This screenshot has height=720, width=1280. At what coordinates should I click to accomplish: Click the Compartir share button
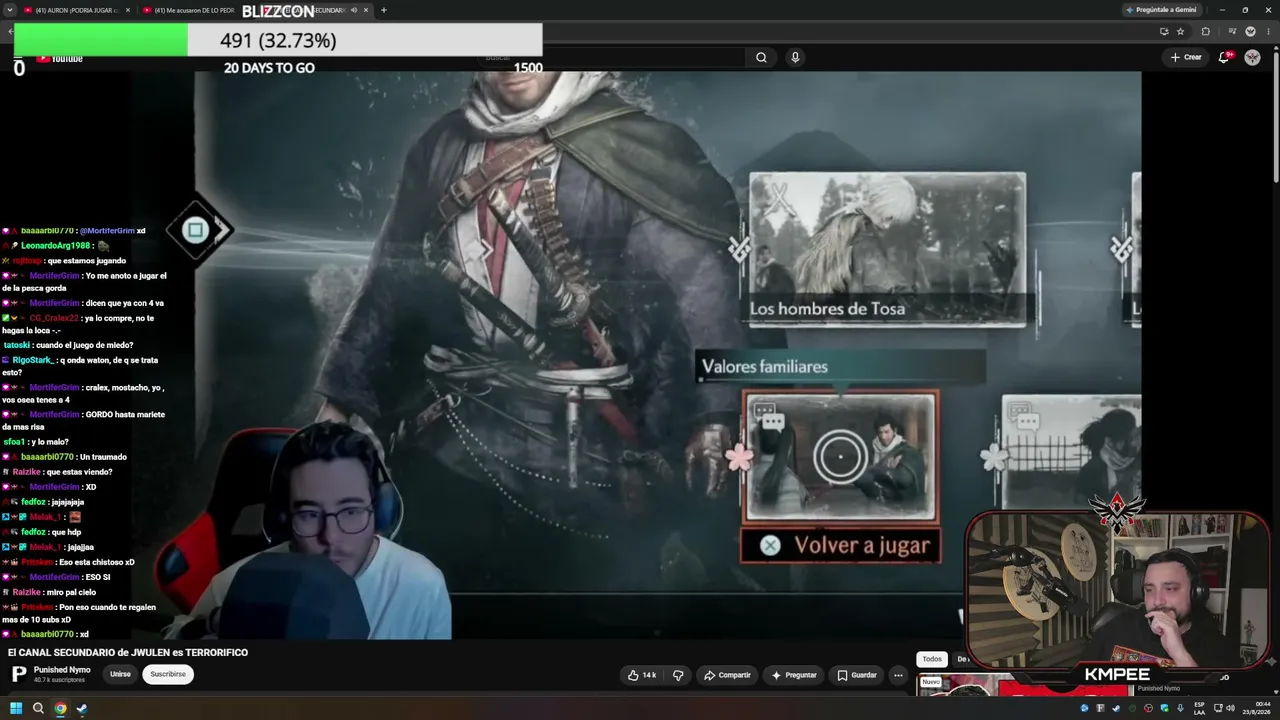coord(727,675)
